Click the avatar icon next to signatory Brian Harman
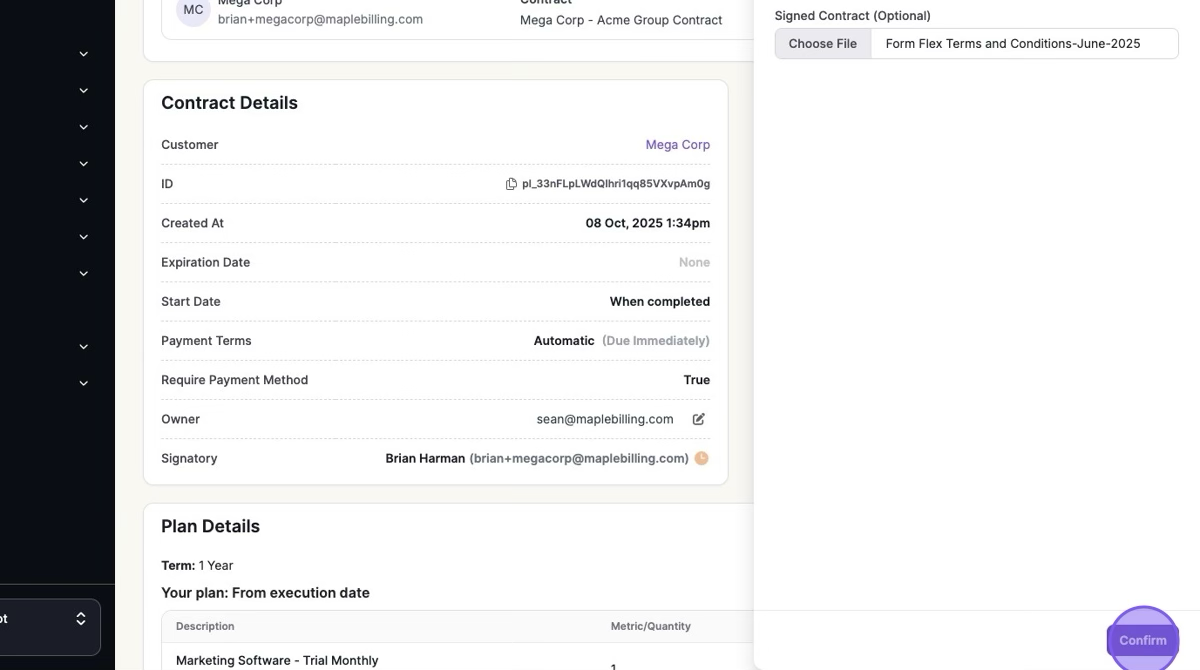This screenshot has height=670, width=1200. click(702, 458)
